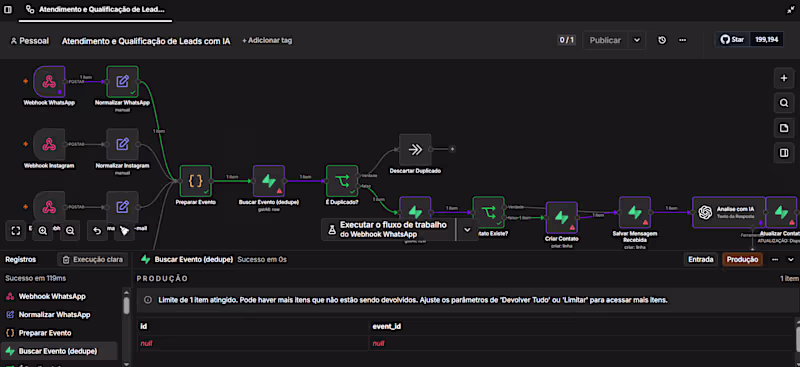Image resolution: width=800 pixels, height=367 pixels.
Task: Collapse the log panel with the chevron
Action: (x=791, y=259)
